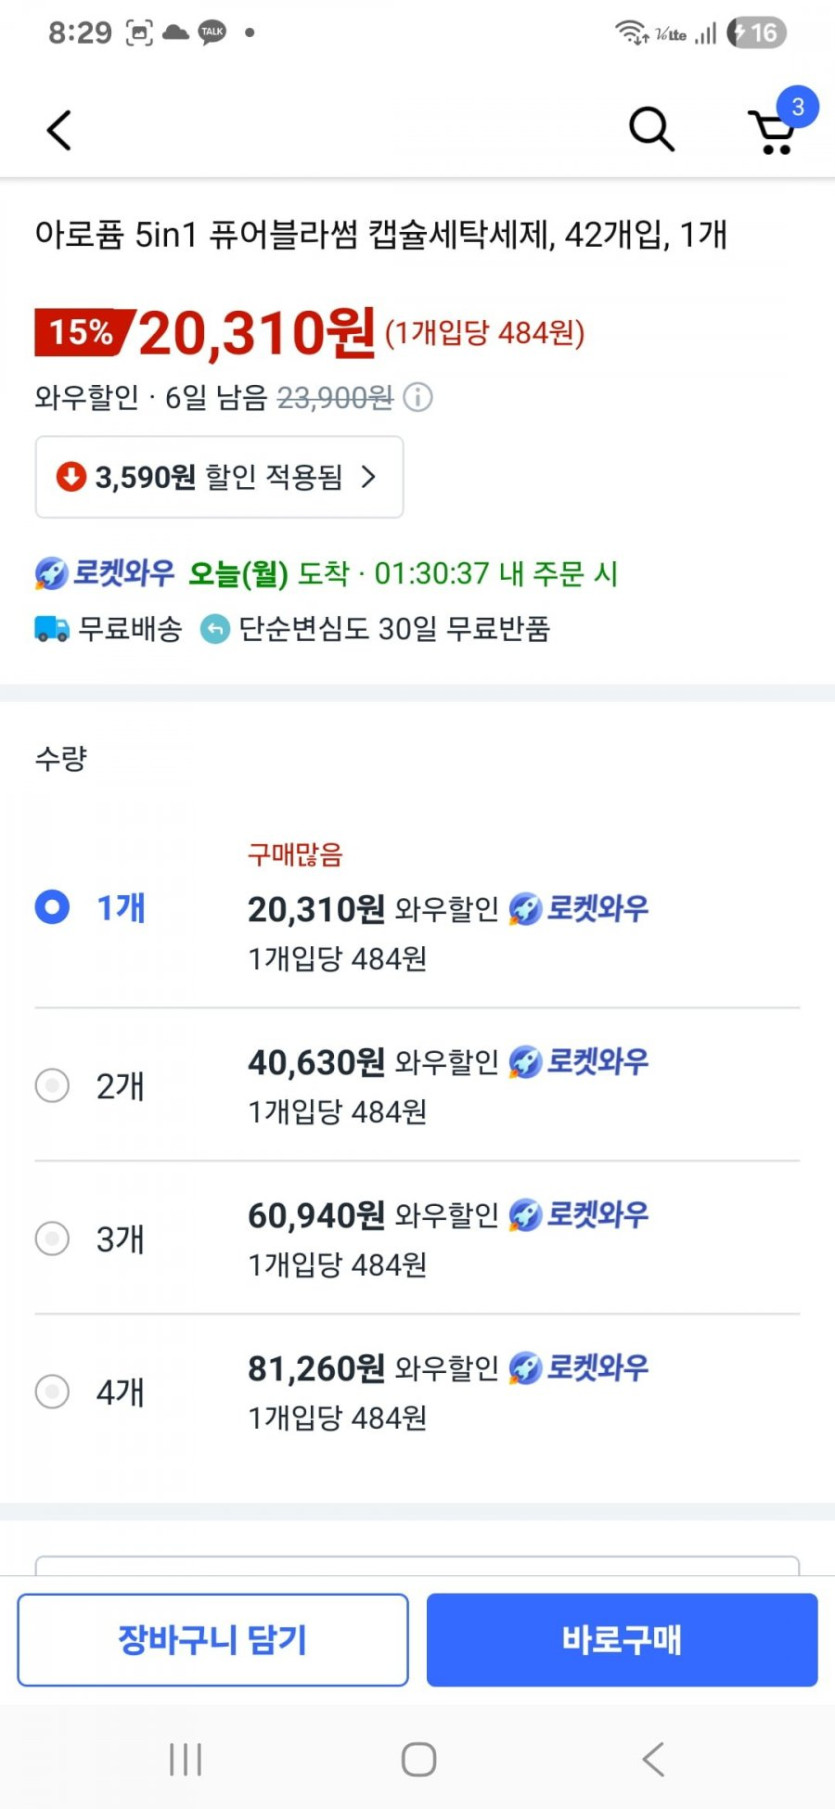Open the shopping cart with 3 items

(774, 130)
